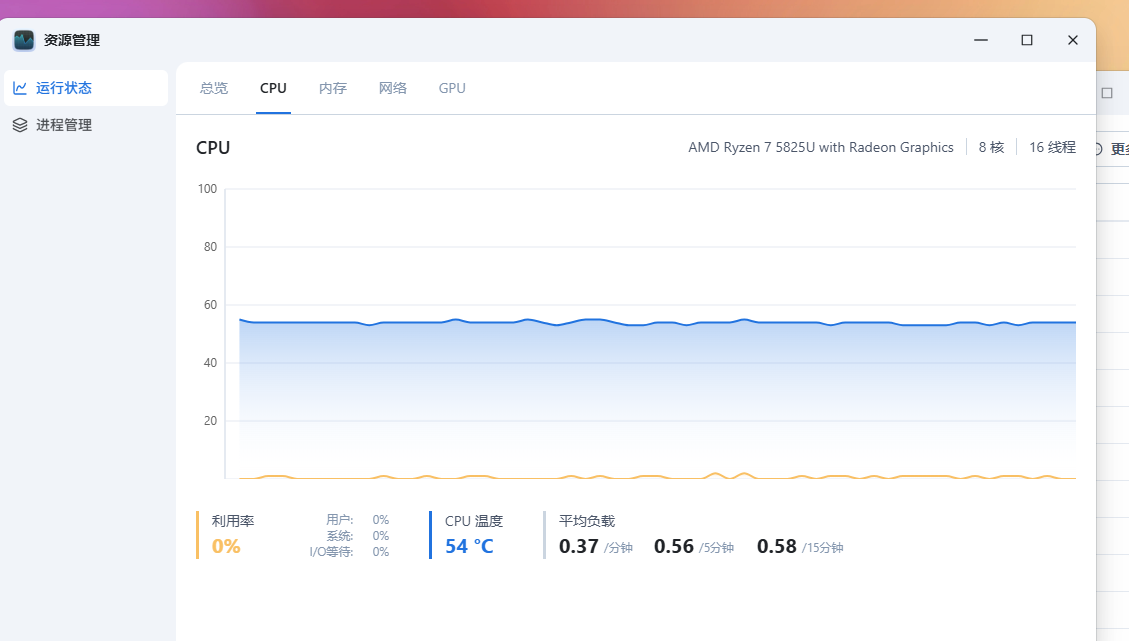This screenshot has width=1129, height=641.
Task: Select the CPU tab
Action: [x=273, y=88]
